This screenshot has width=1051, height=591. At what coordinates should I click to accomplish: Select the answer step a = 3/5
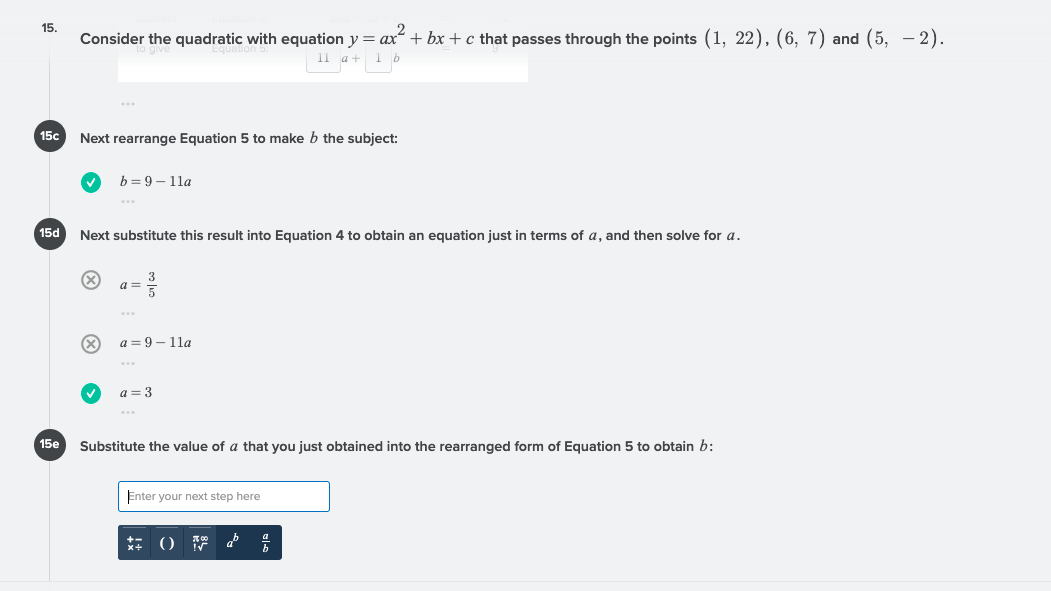coord(137,284)
